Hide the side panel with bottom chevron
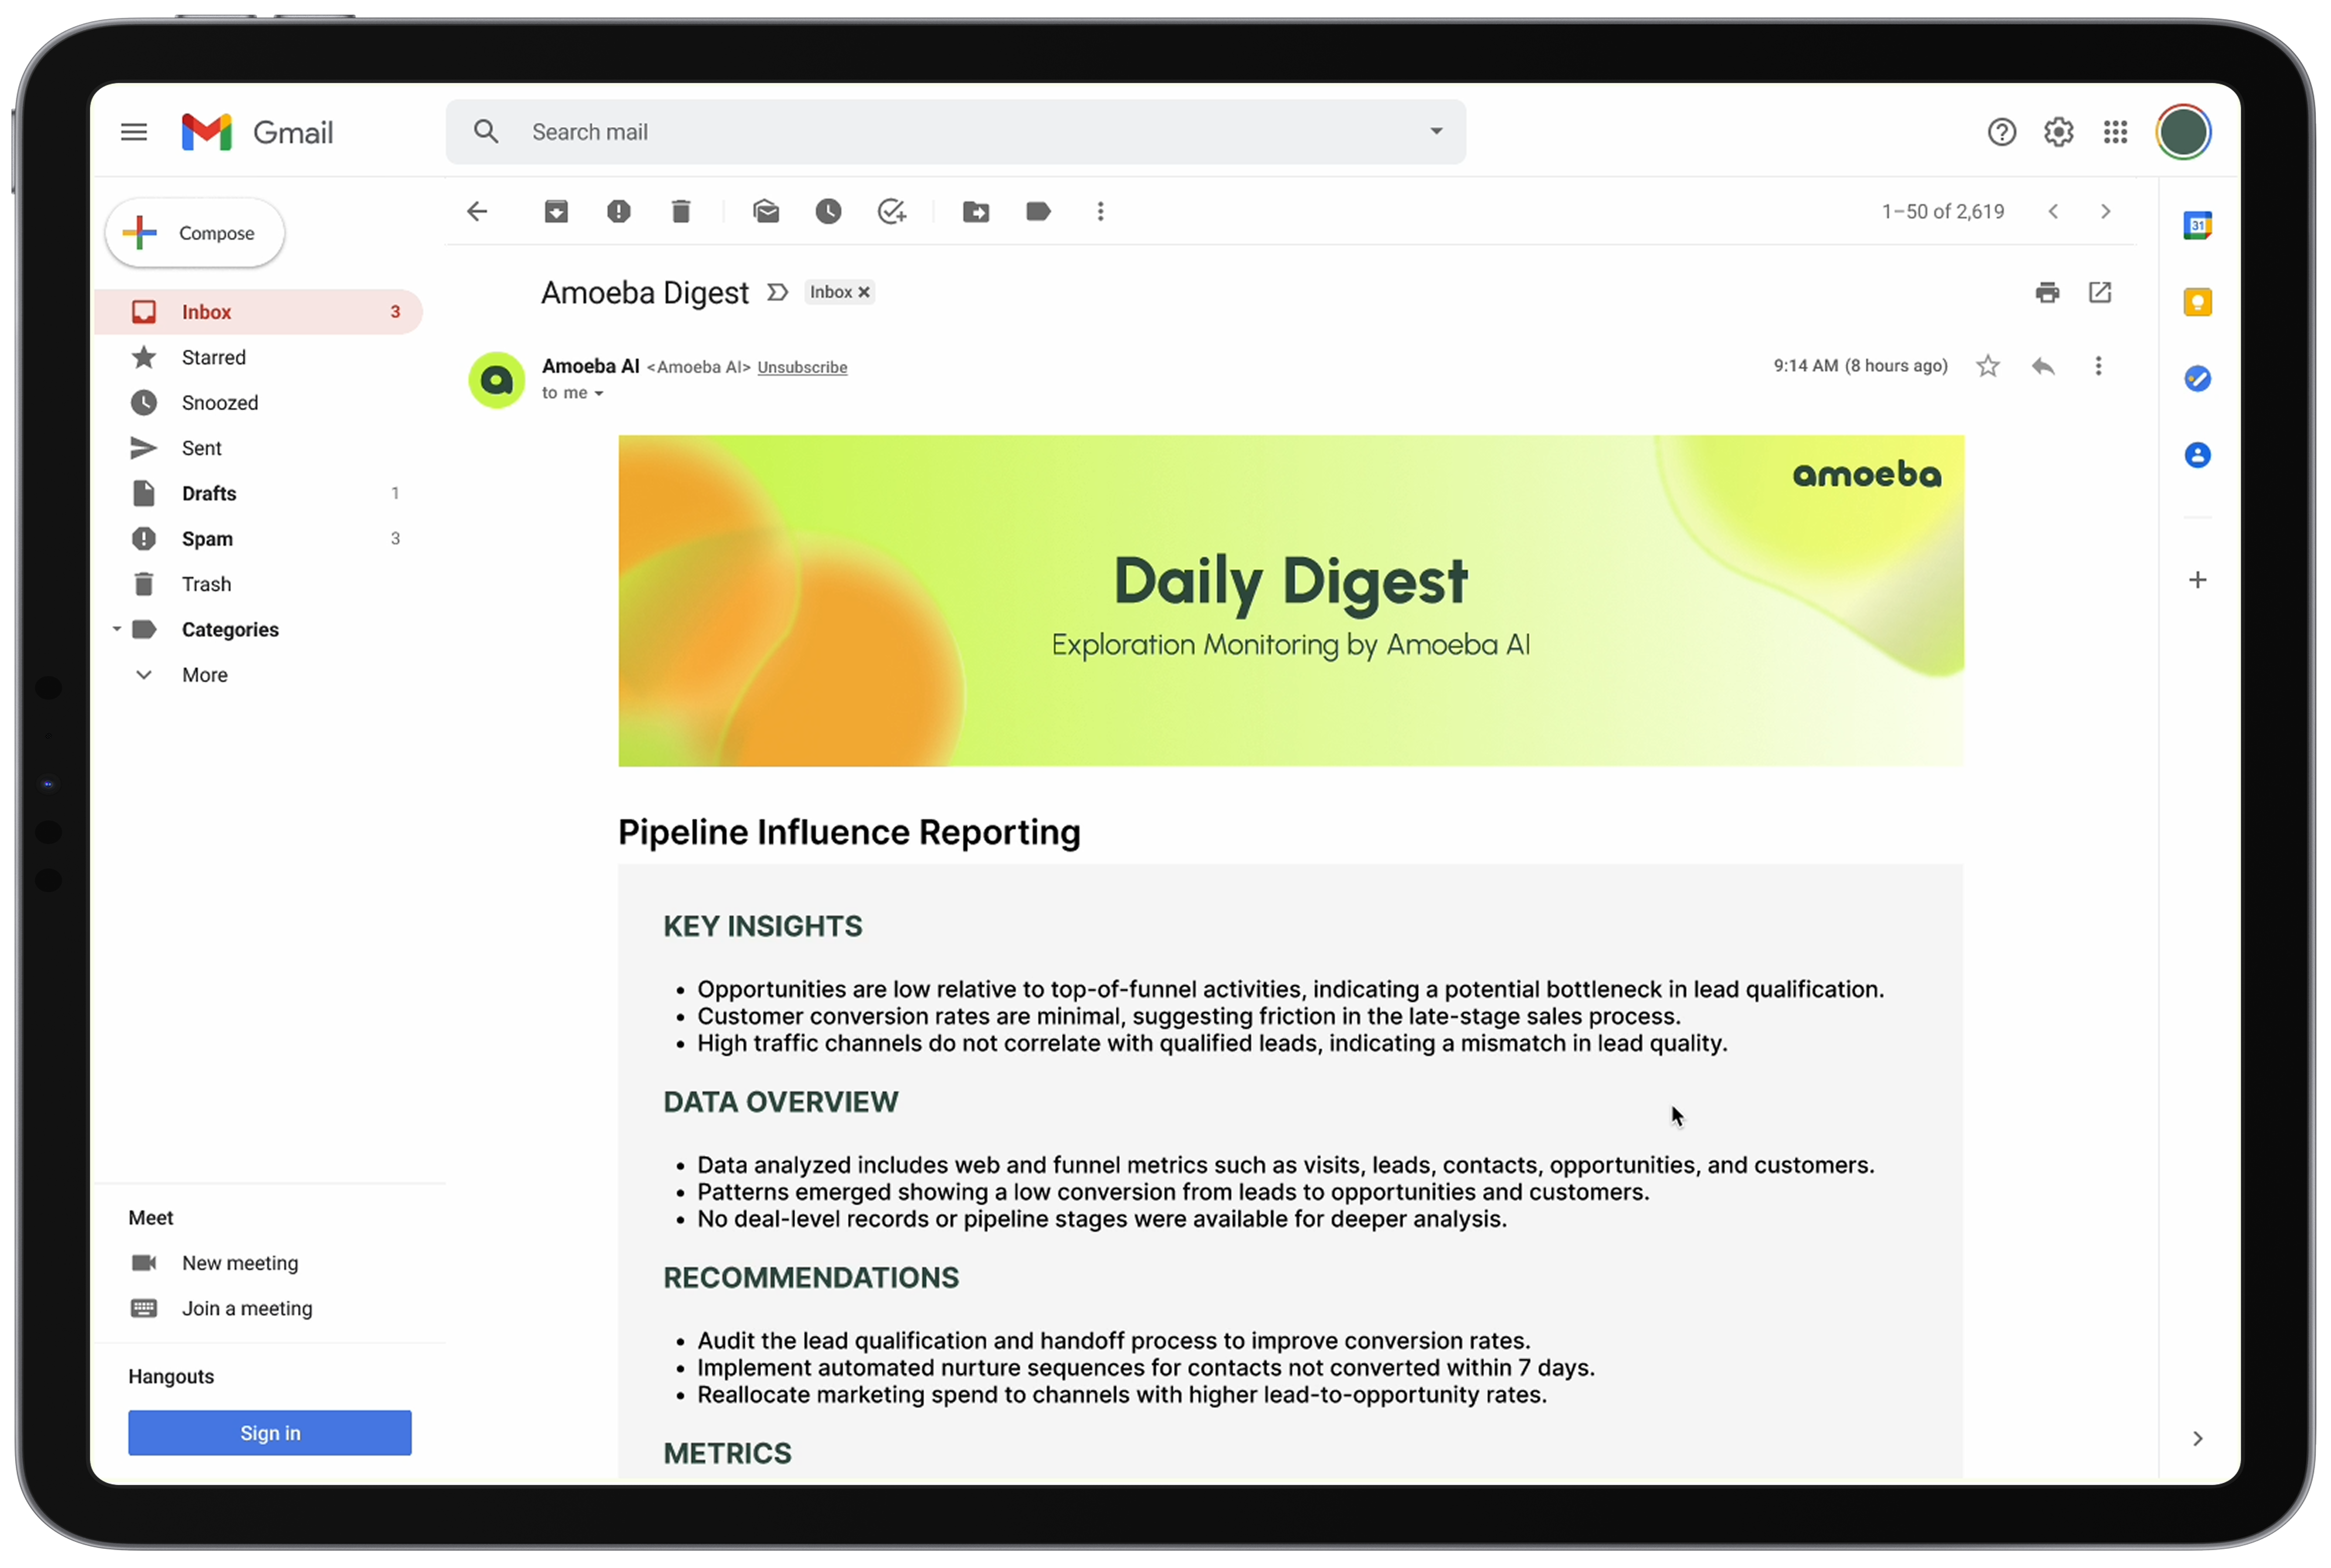 2197,1438
